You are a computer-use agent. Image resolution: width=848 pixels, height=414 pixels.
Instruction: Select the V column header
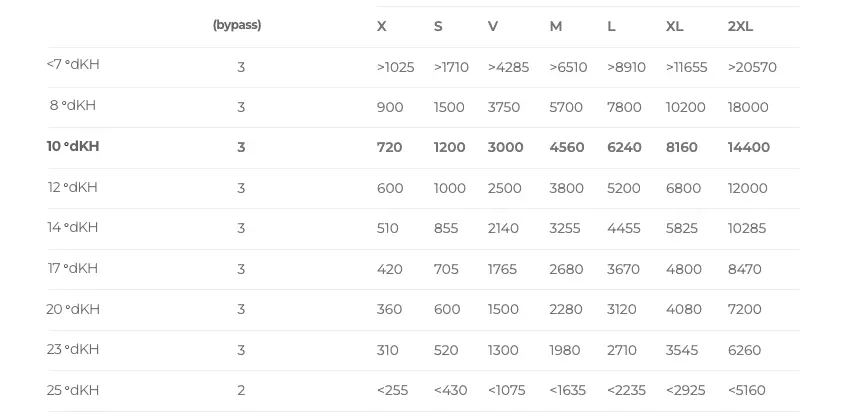(x=493, y=27)
